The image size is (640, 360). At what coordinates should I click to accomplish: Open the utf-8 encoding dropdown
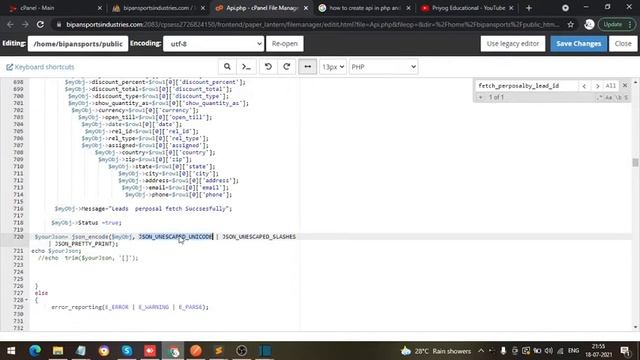pyautogui.click(x=213, y=44)
